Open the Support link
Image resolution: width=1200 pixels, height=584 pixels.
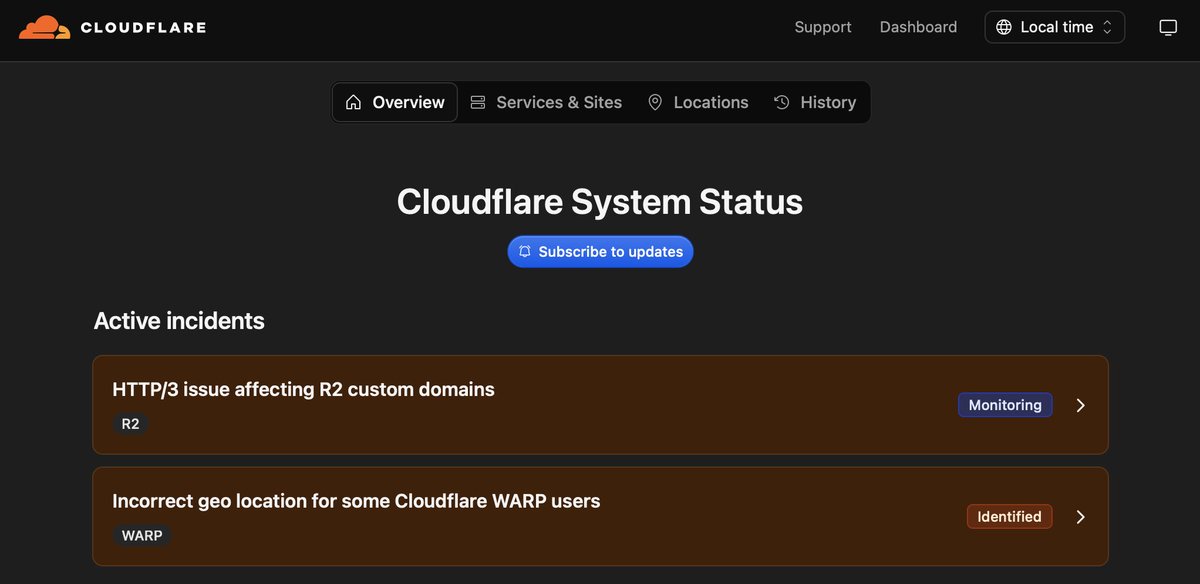[x=823, y=27]
